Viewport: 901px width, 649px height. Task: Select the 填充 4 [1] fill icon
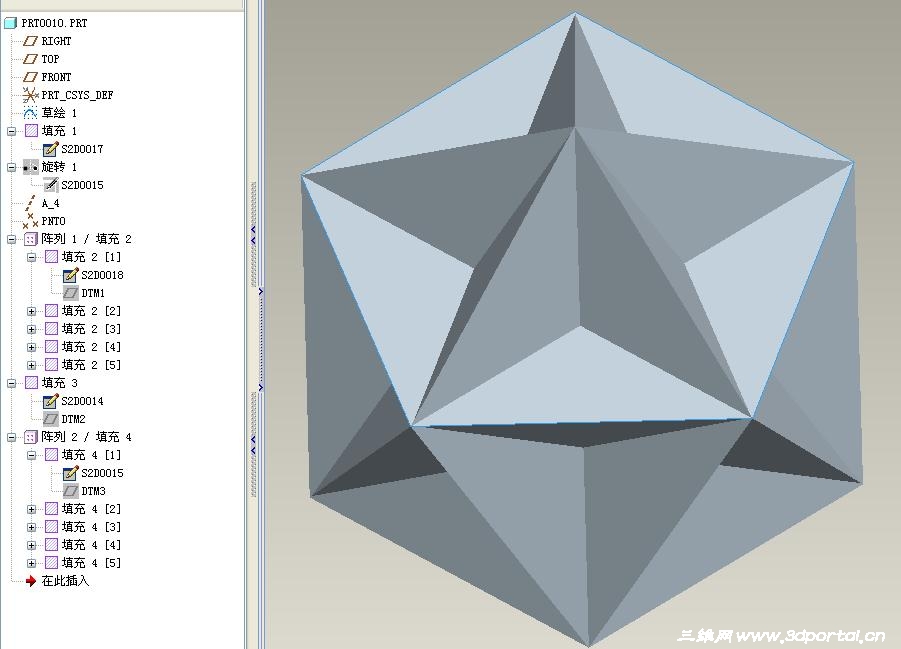coord(51,455)
